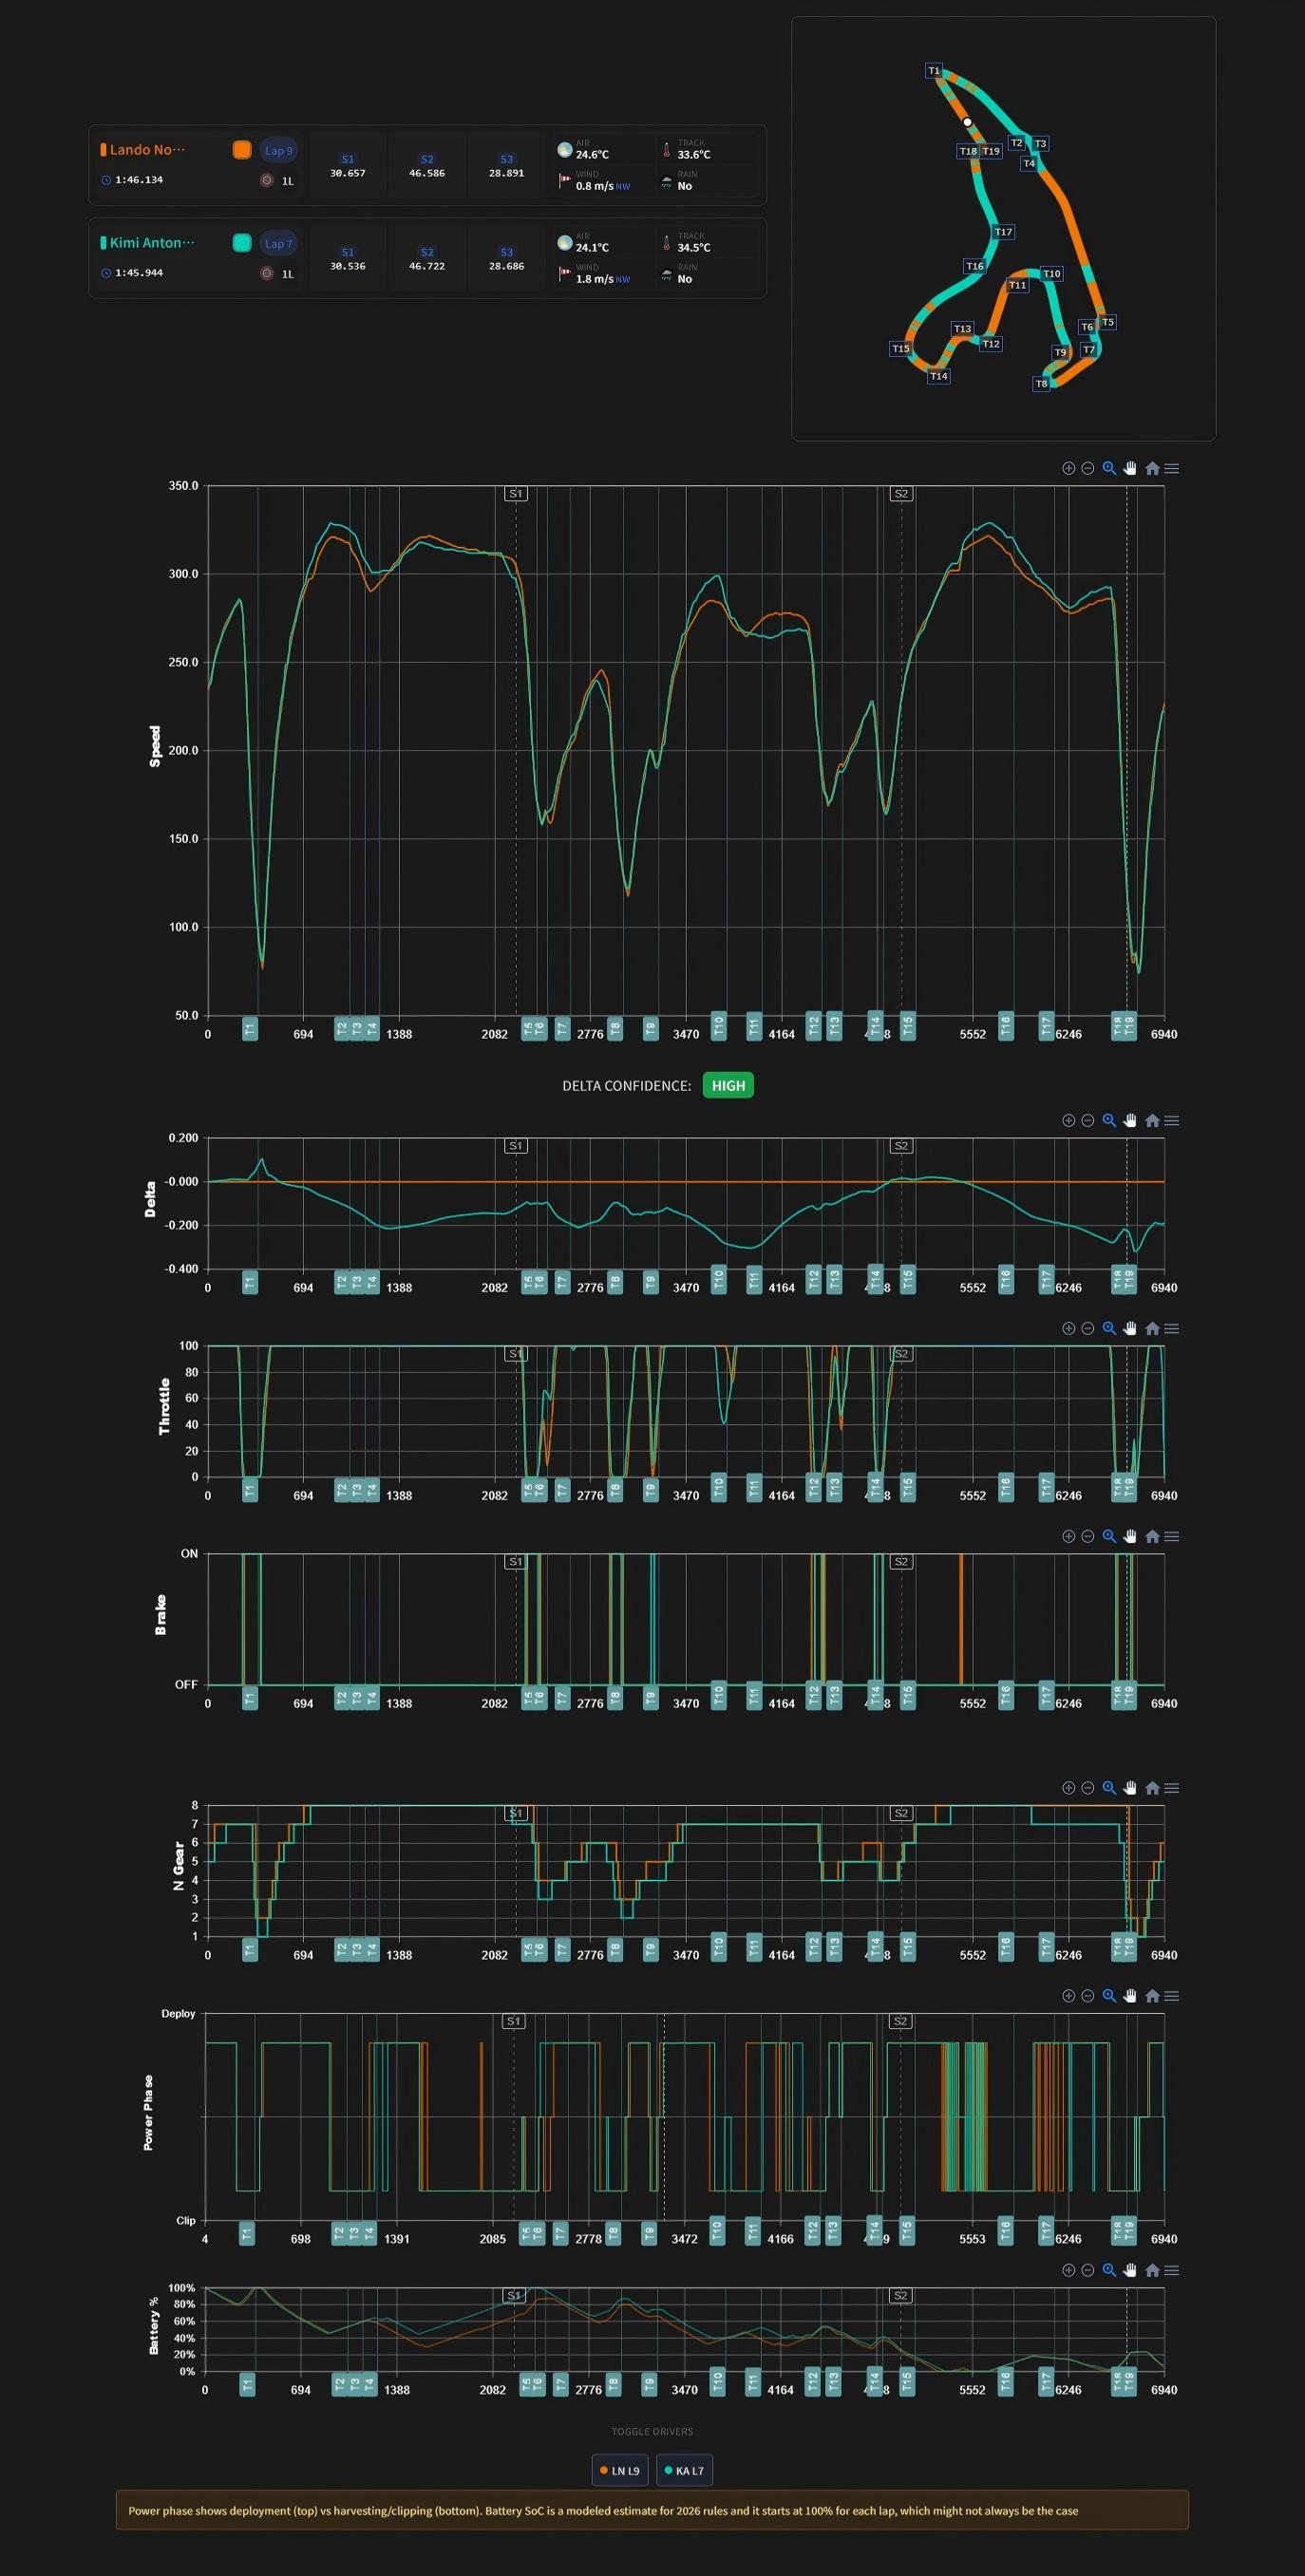
Task: Open the Lap 7 selector
Action: [278, 244]
